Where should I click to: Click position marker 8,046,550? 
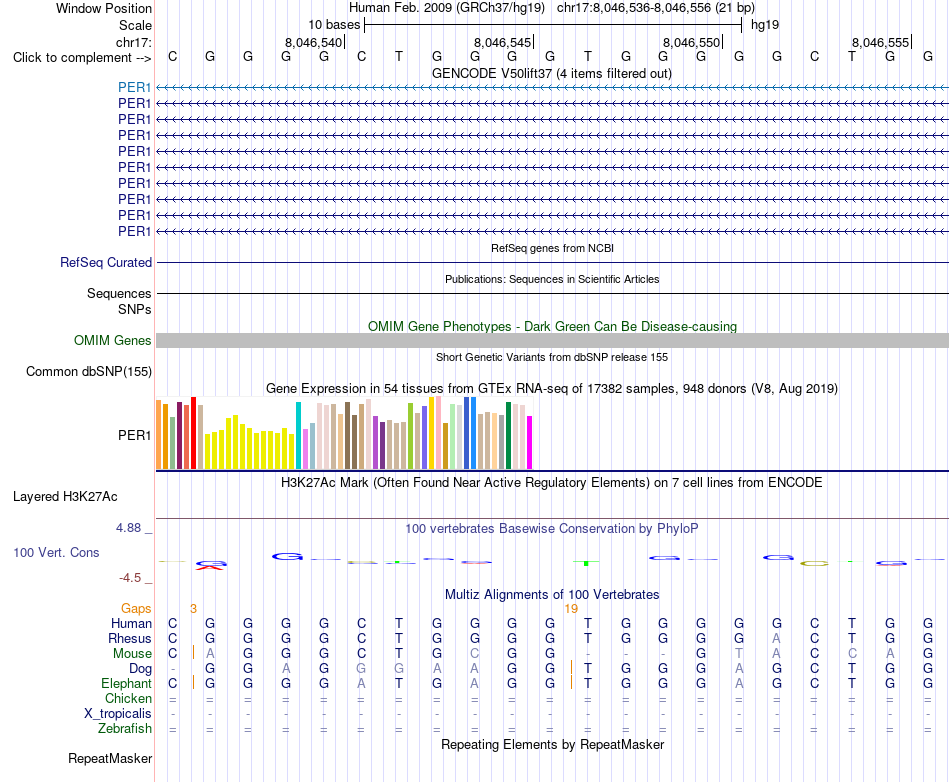691,42
